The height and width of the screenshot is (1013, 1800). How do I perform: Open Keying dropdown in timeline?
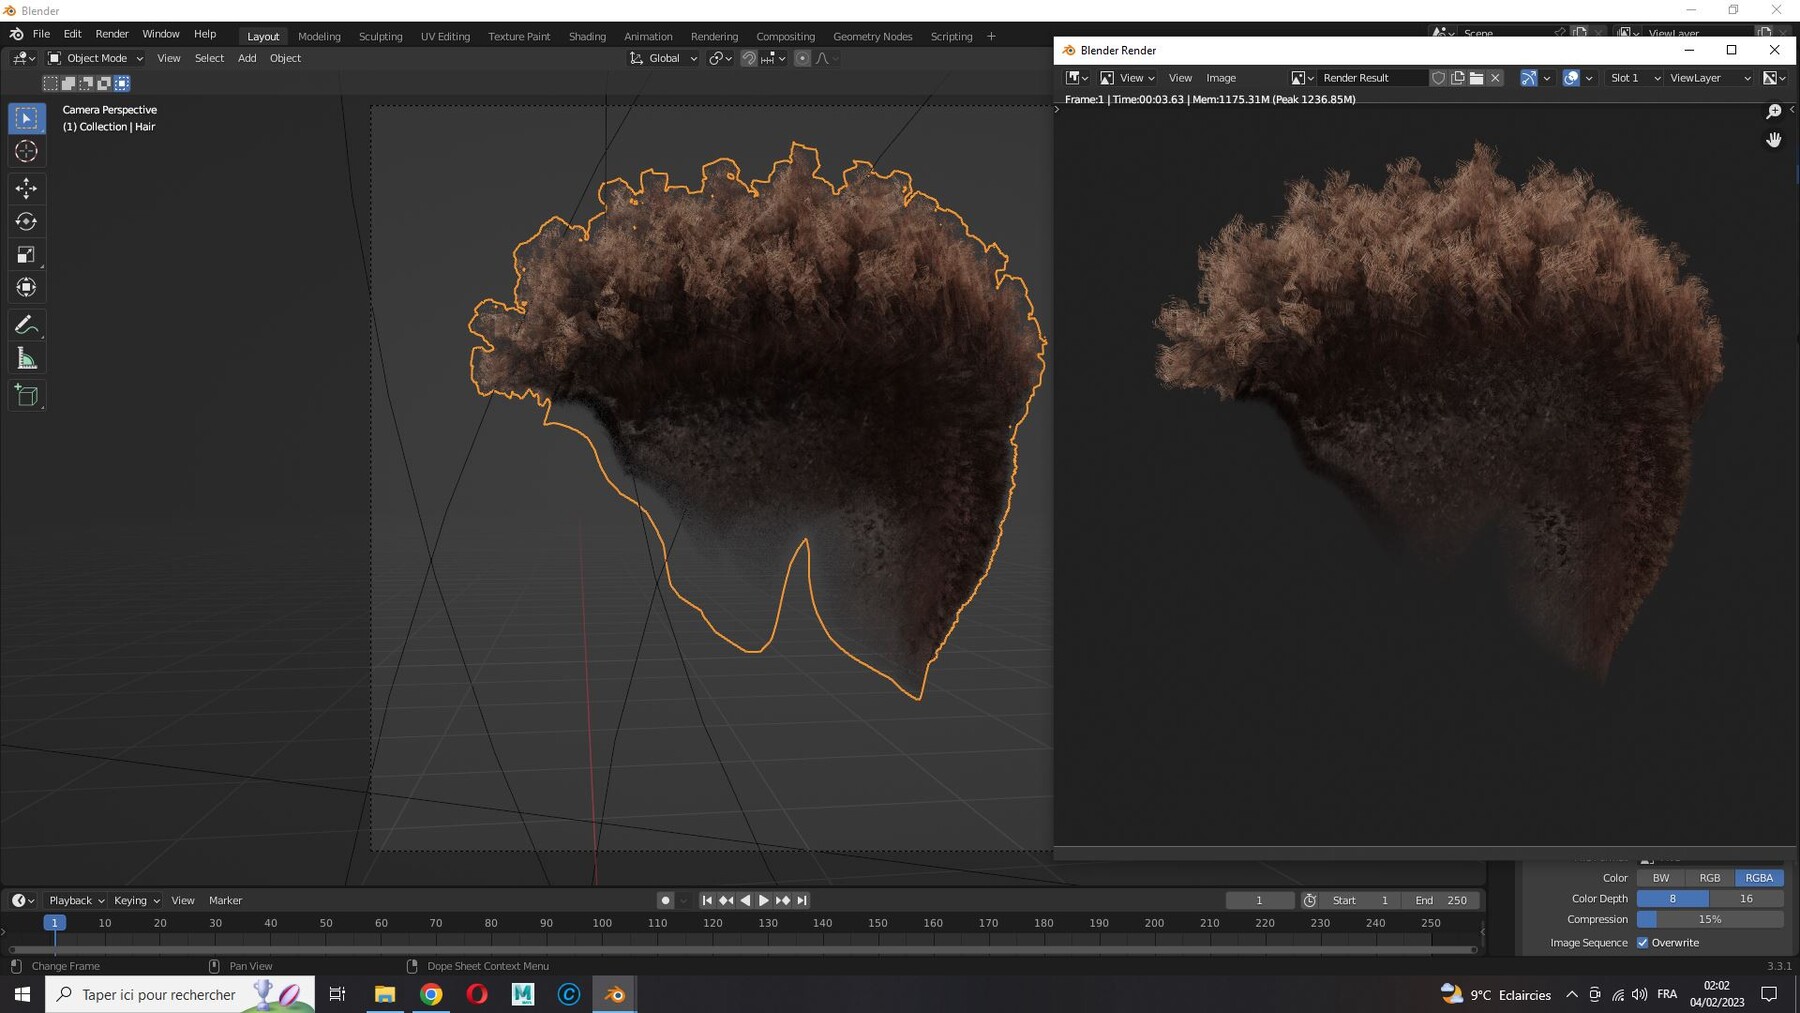[137, 901]
